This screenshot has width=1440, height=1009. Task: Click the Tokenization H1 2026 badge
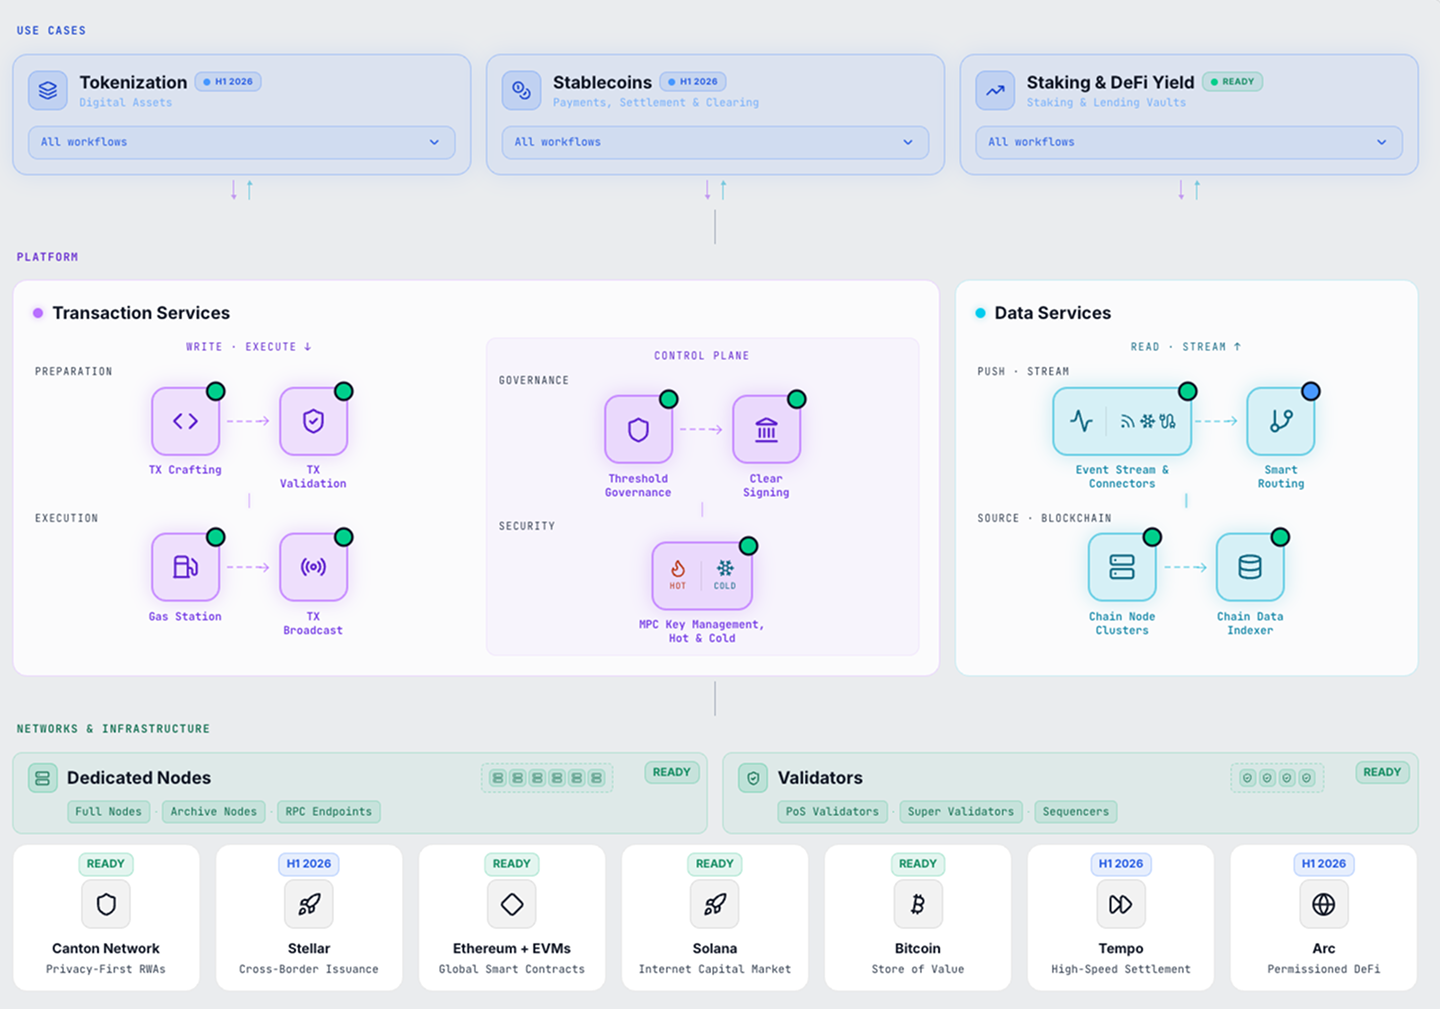click(228, 82)
